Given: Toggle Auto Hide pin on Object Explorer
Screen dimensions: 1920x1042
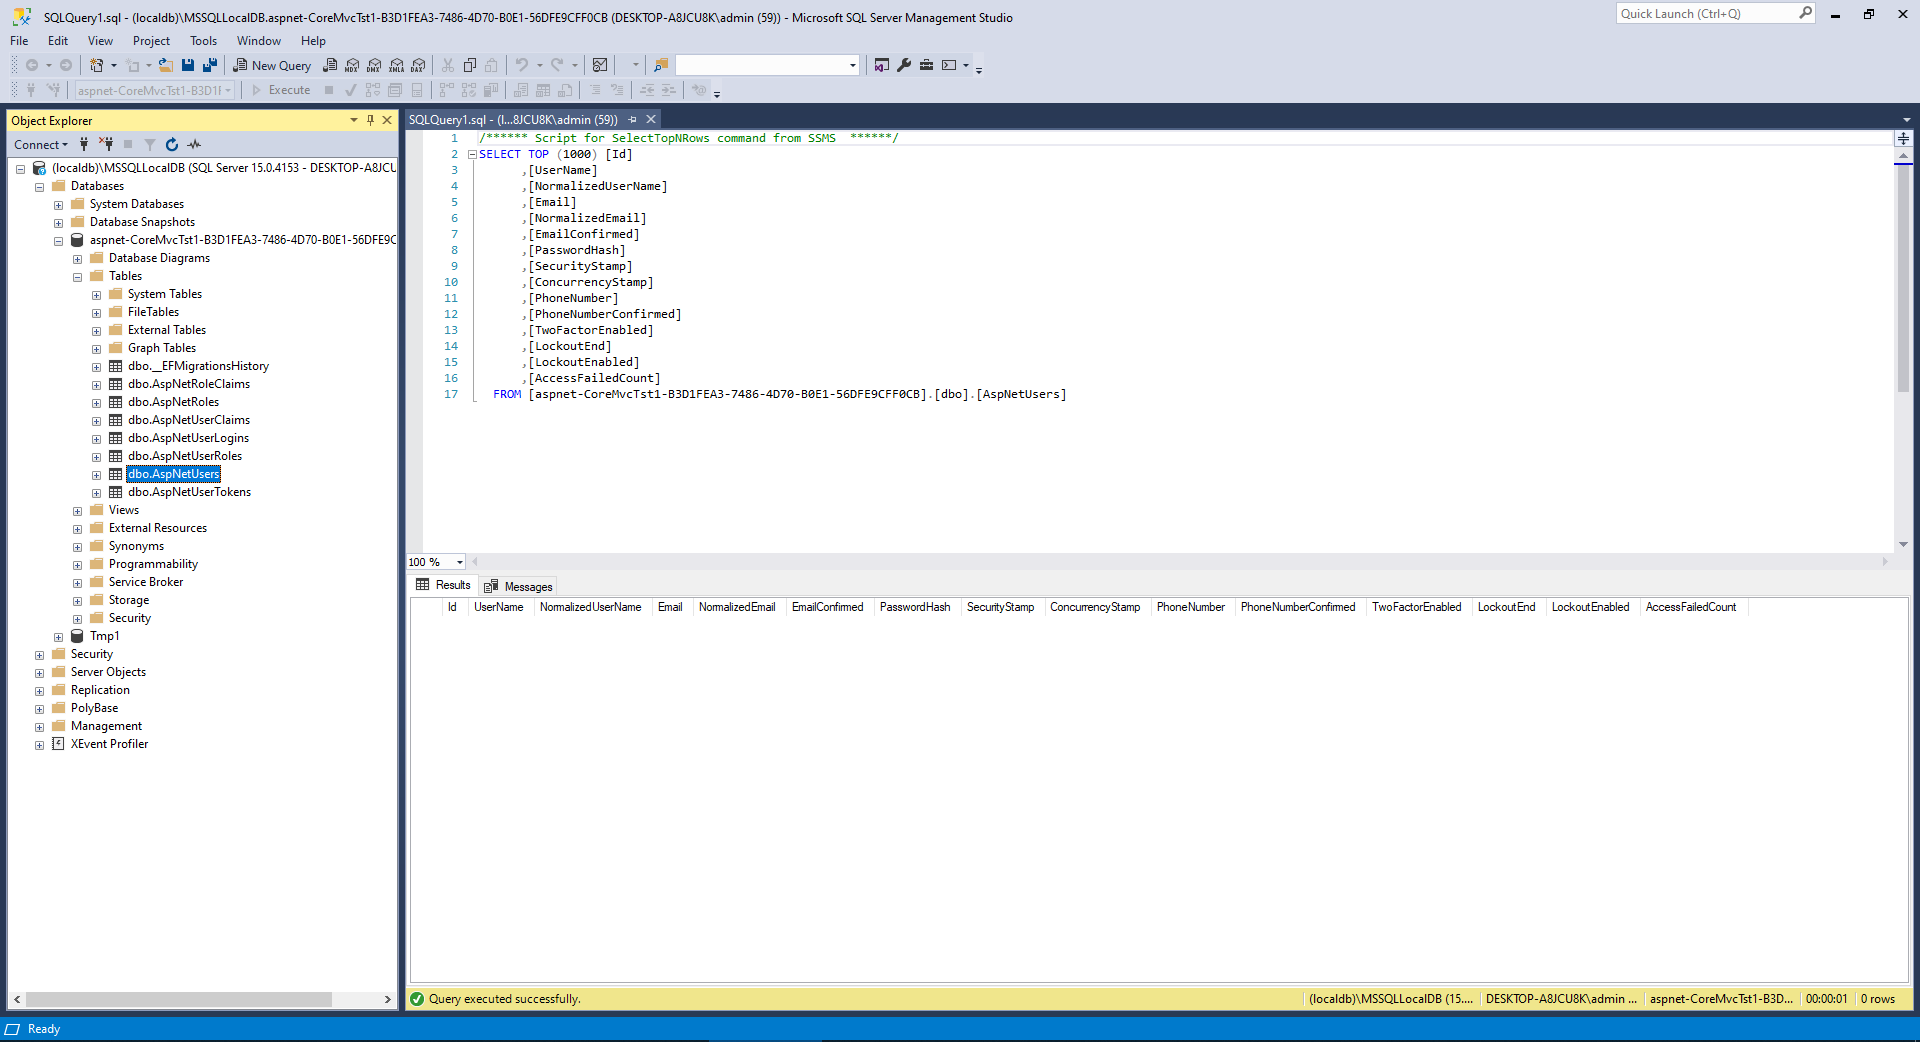Looking at the screenshot, I should 370,120.
